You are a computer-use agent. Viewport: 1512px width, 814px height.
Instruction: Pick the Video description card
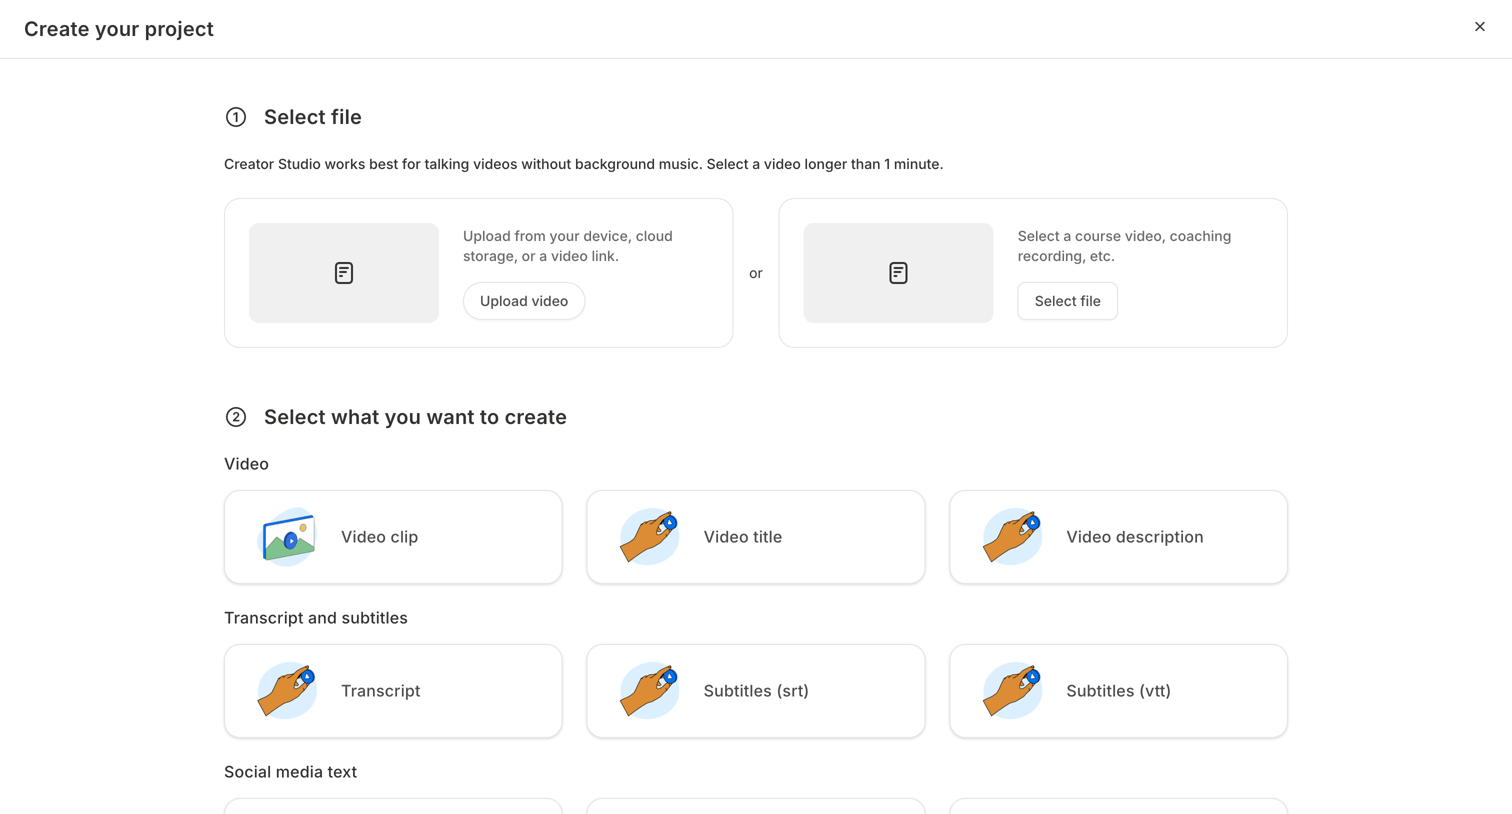1118,537
